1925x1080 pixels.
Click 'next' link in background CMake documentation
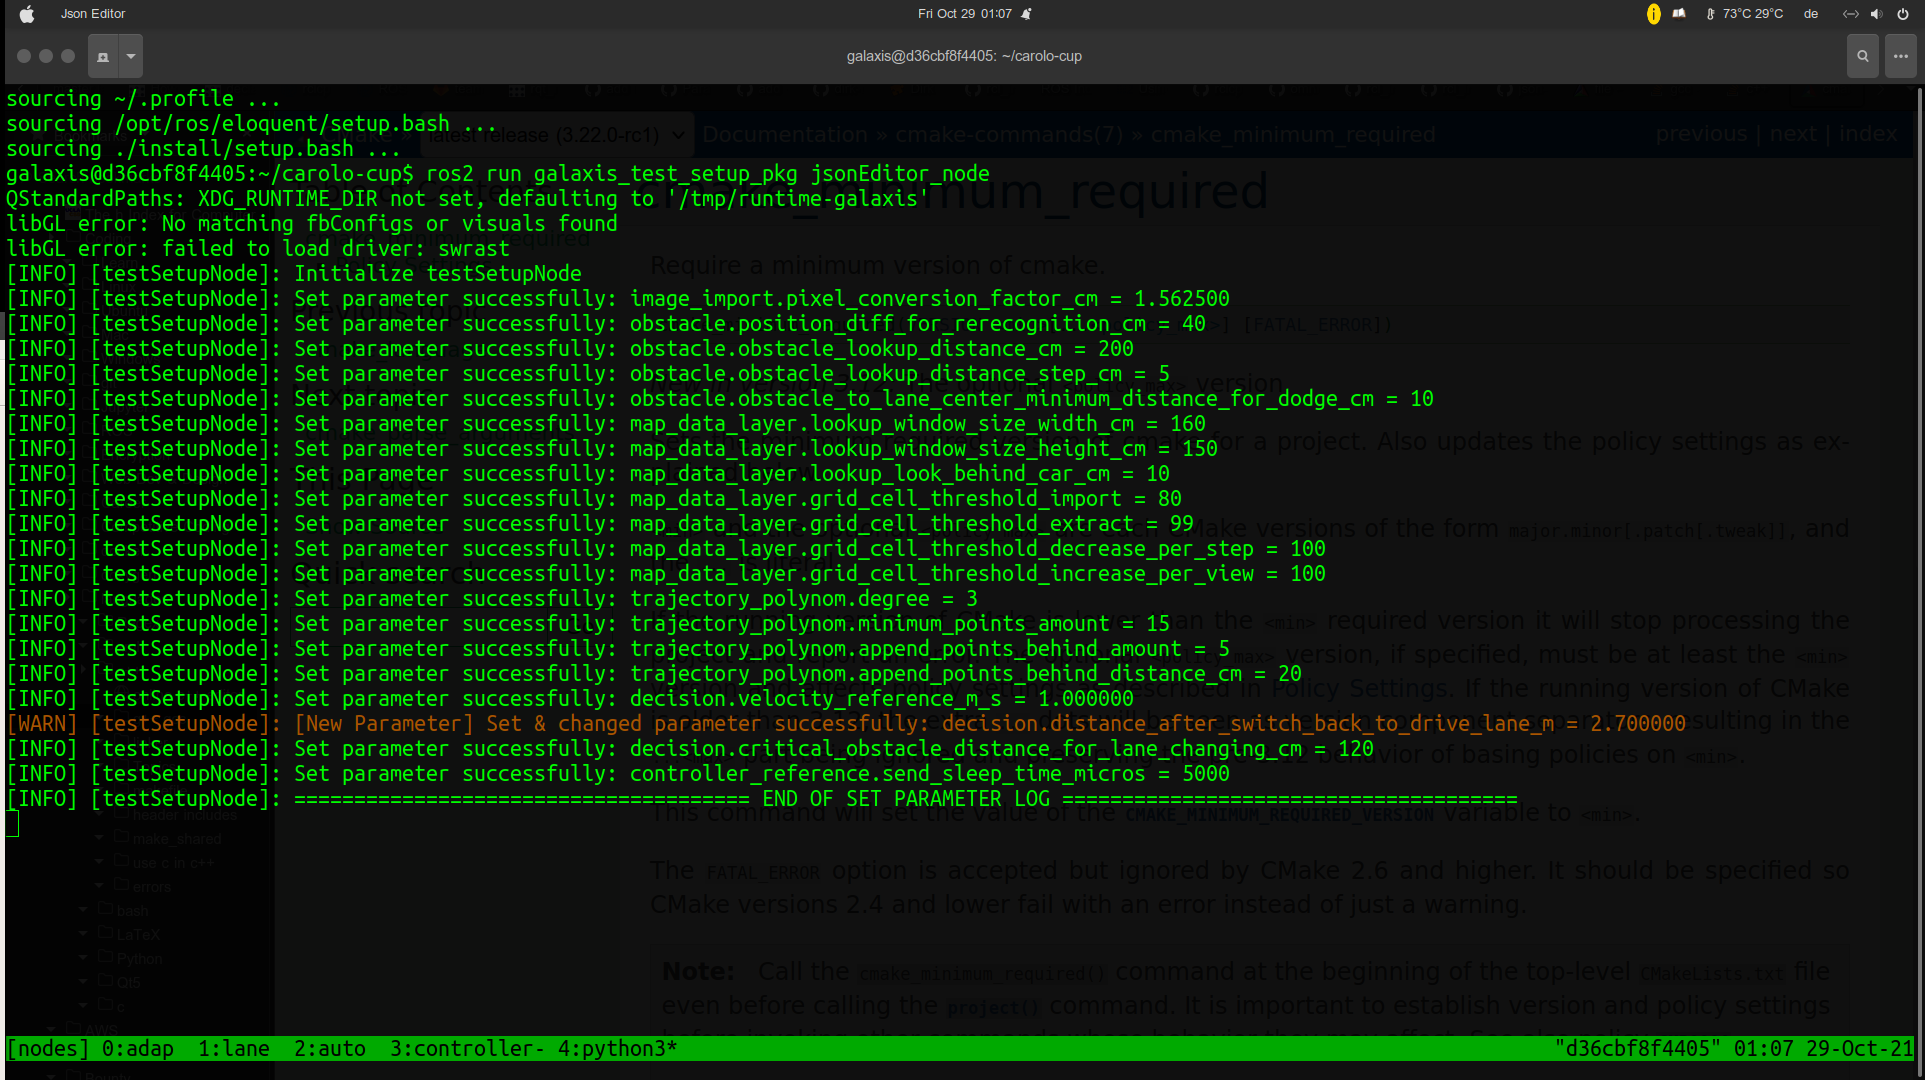click(1792, 134)
